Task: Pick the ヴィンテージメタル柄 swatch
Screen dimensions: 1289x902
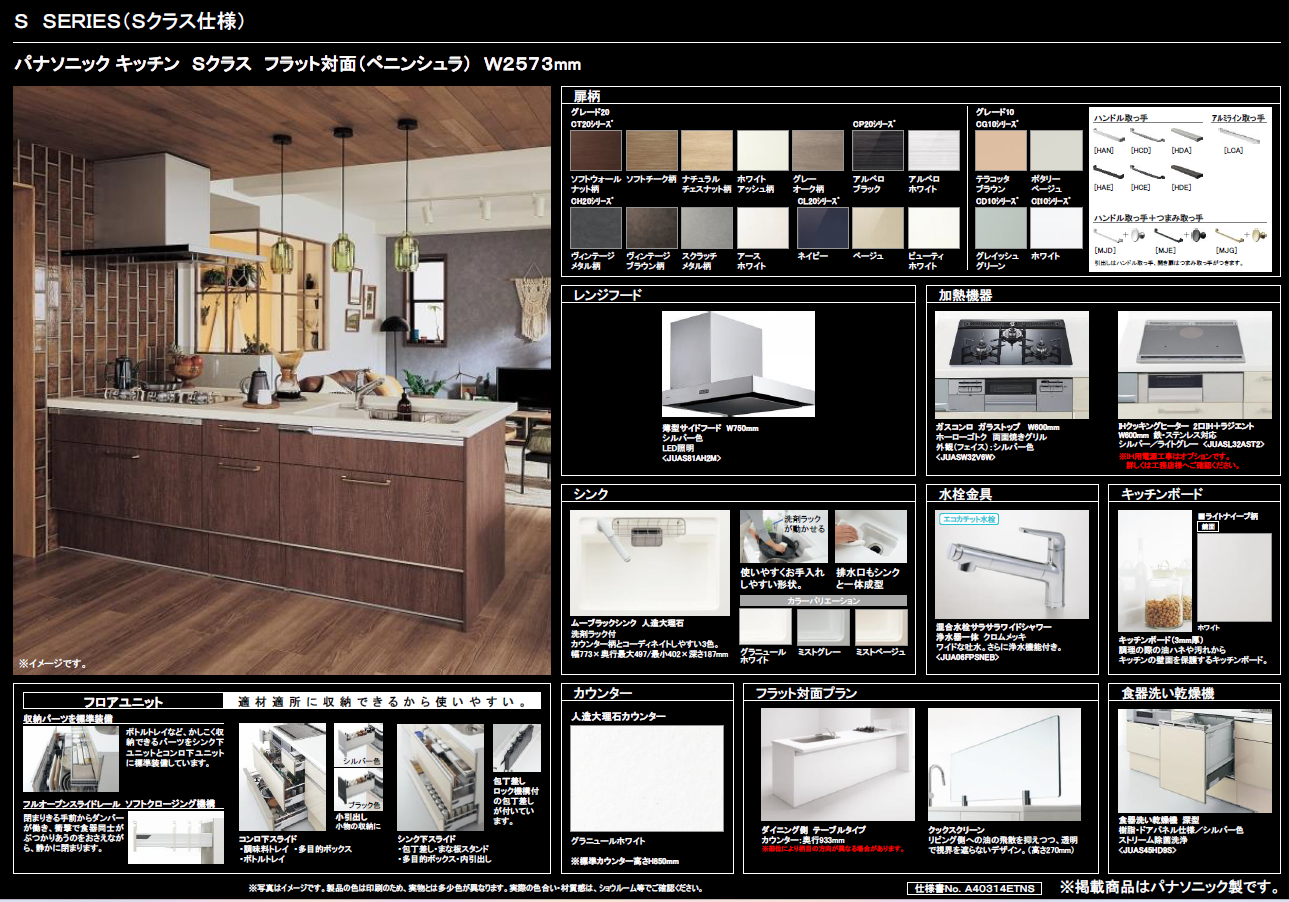Action: point(596,228)
